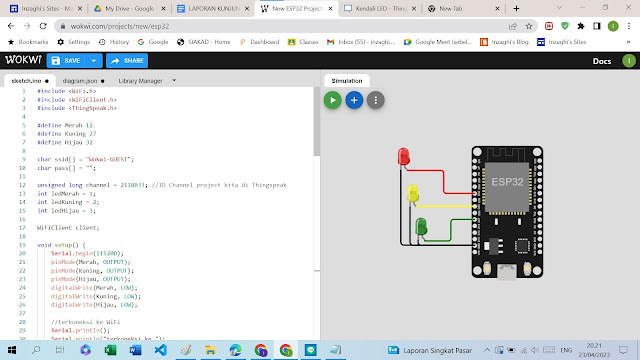
Task: Click the green shield extension icon
Action: tap(565, 26)
